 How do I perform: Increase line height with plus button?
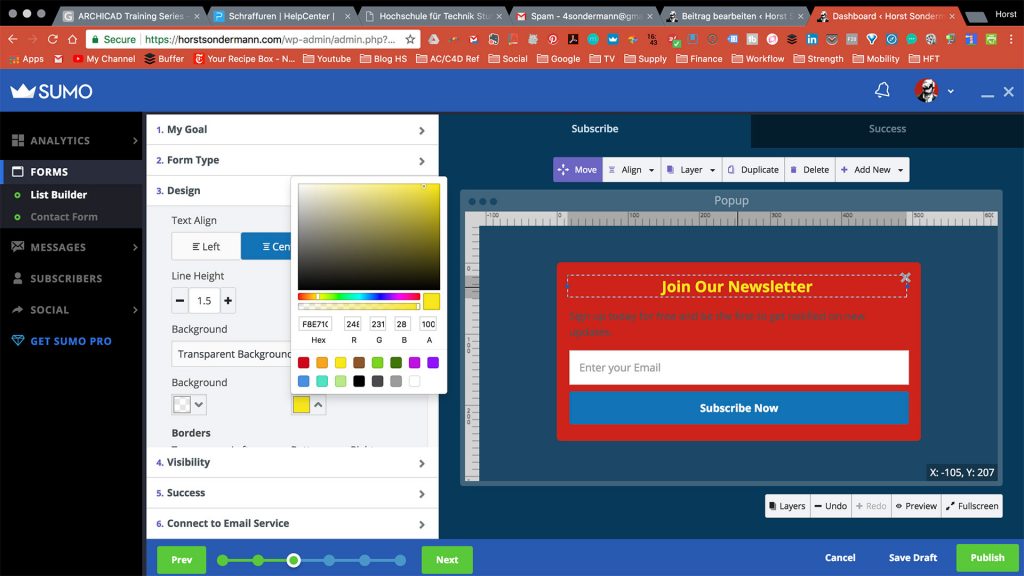click(228, 300)
